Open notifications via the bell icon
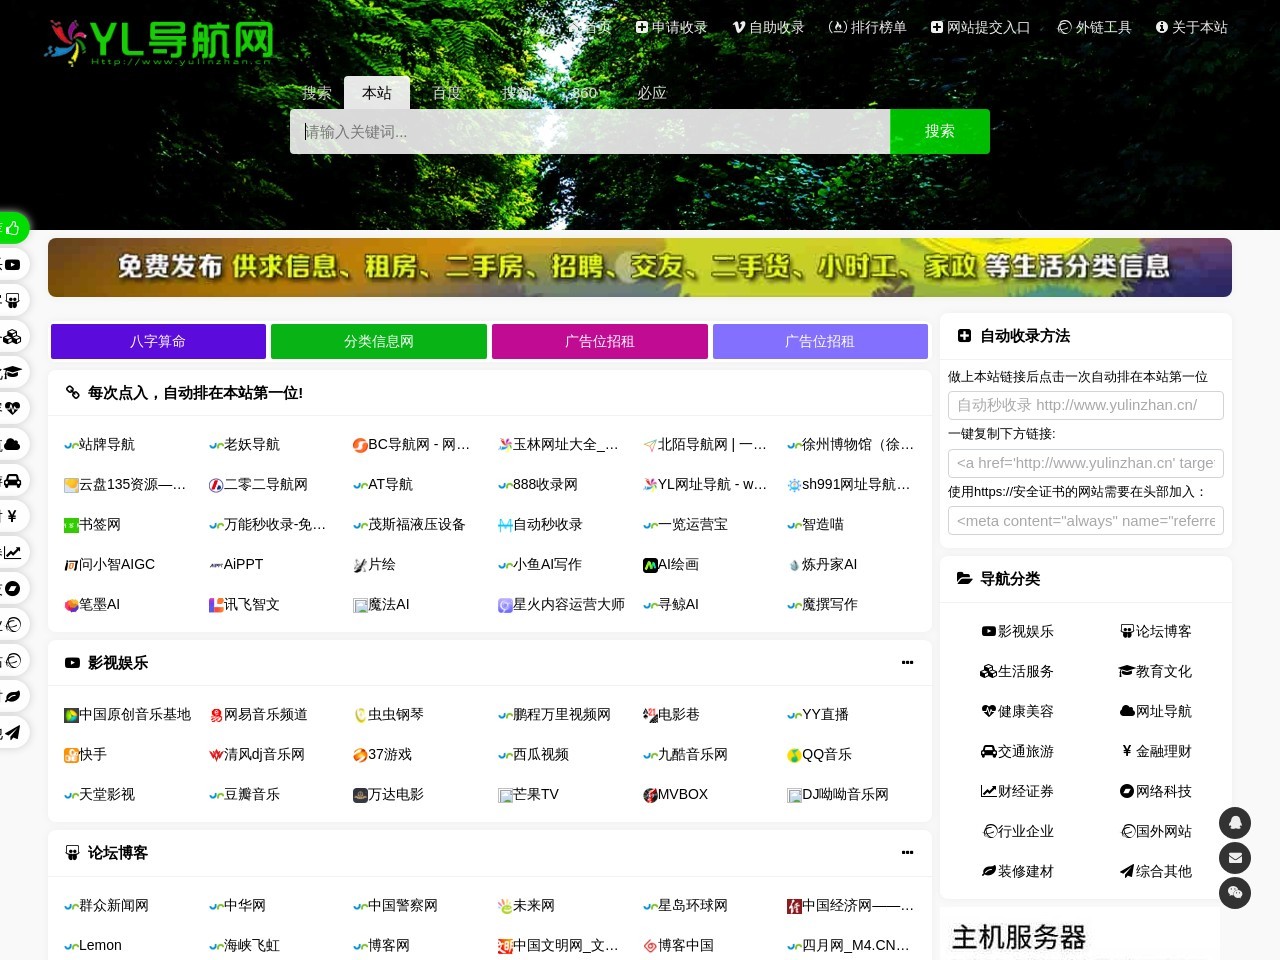This screenshot has height=960, width=1280. tap(1235, 823)
